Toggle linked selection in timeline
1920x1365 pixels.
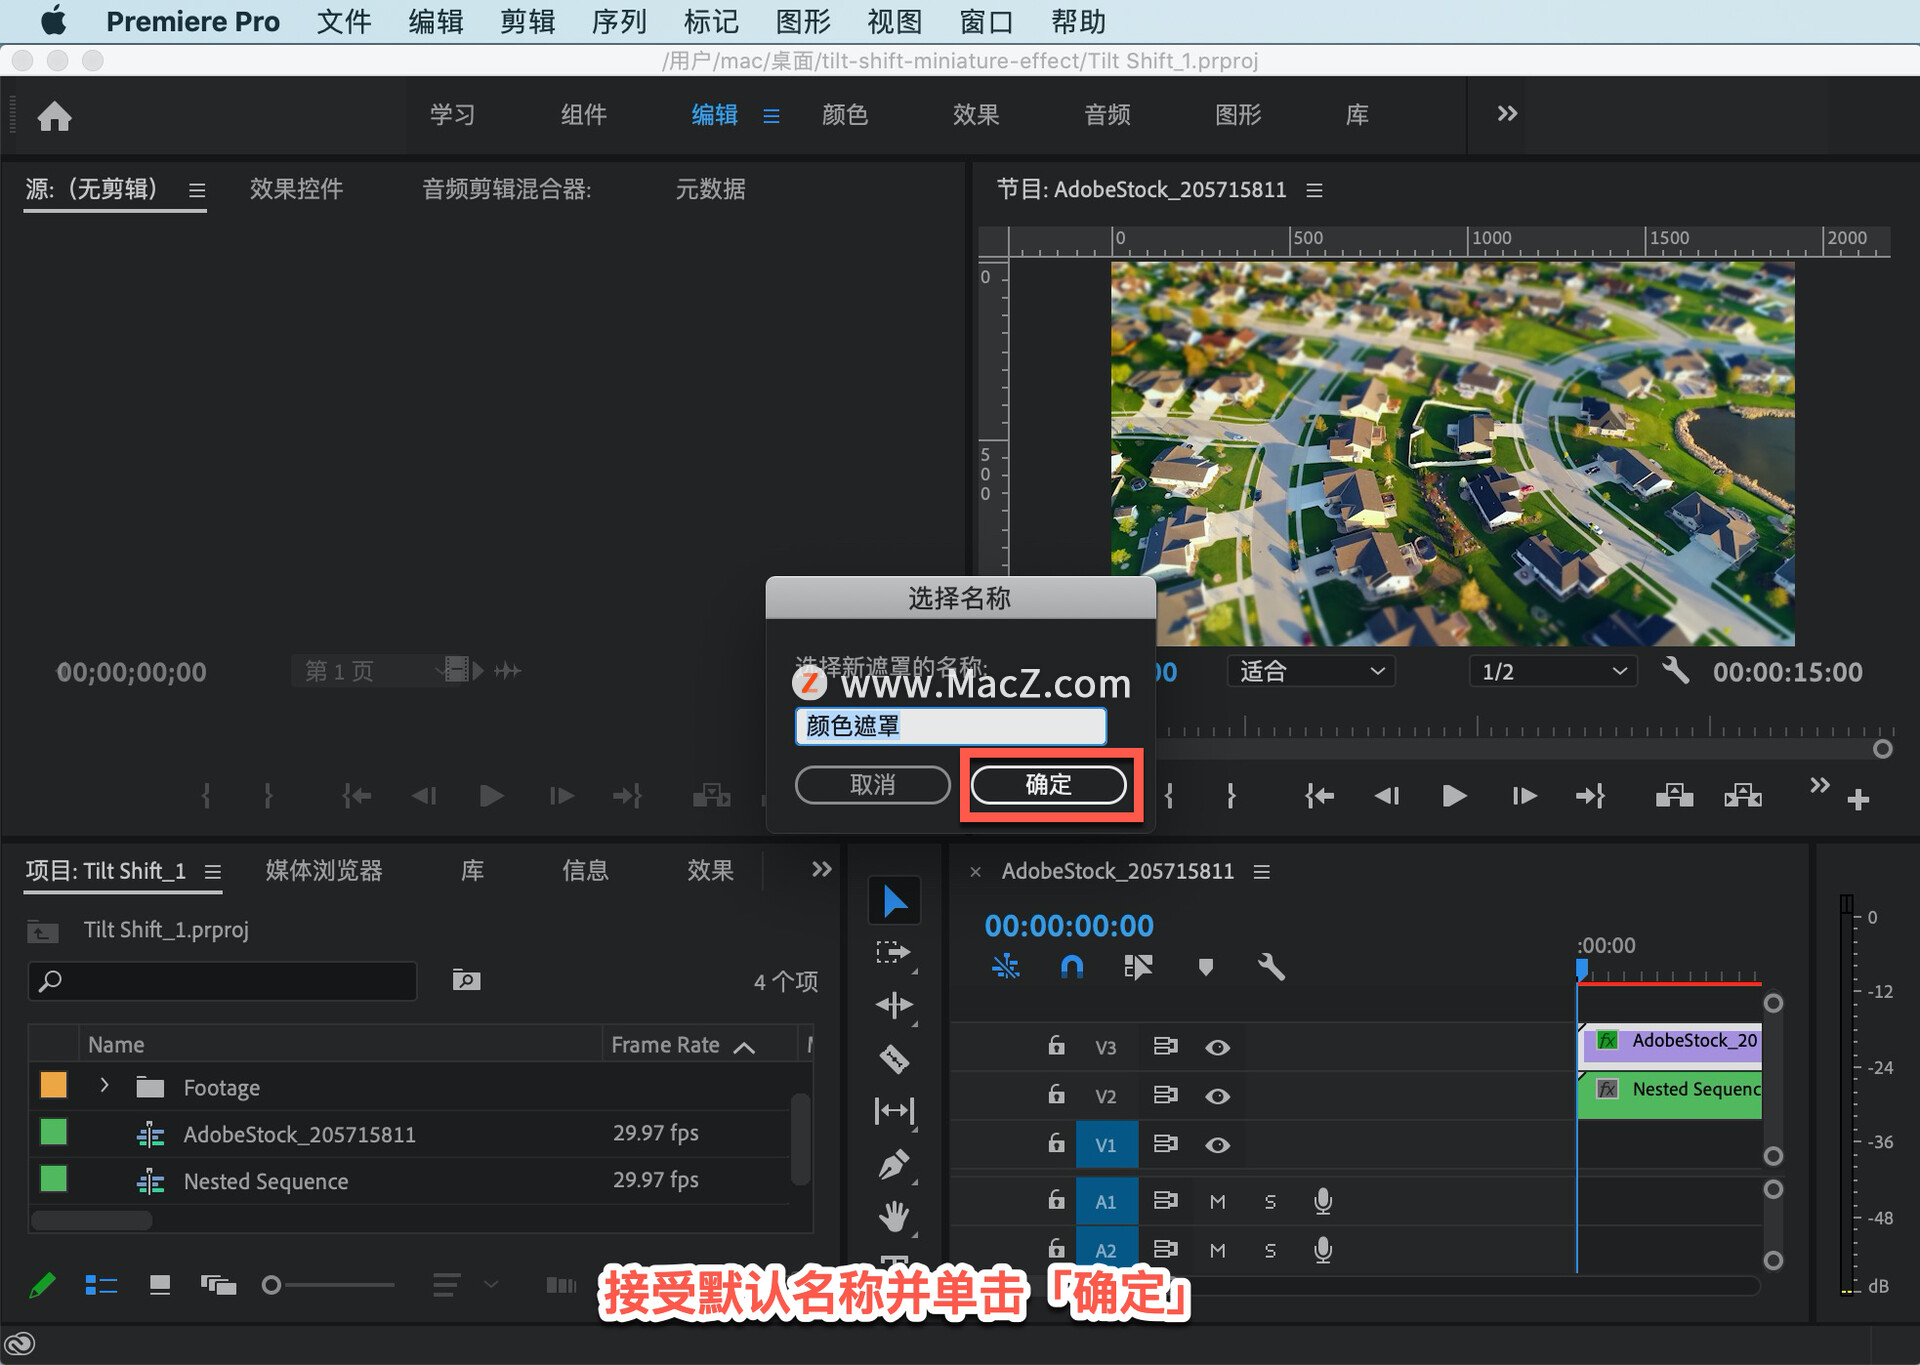1138,967
